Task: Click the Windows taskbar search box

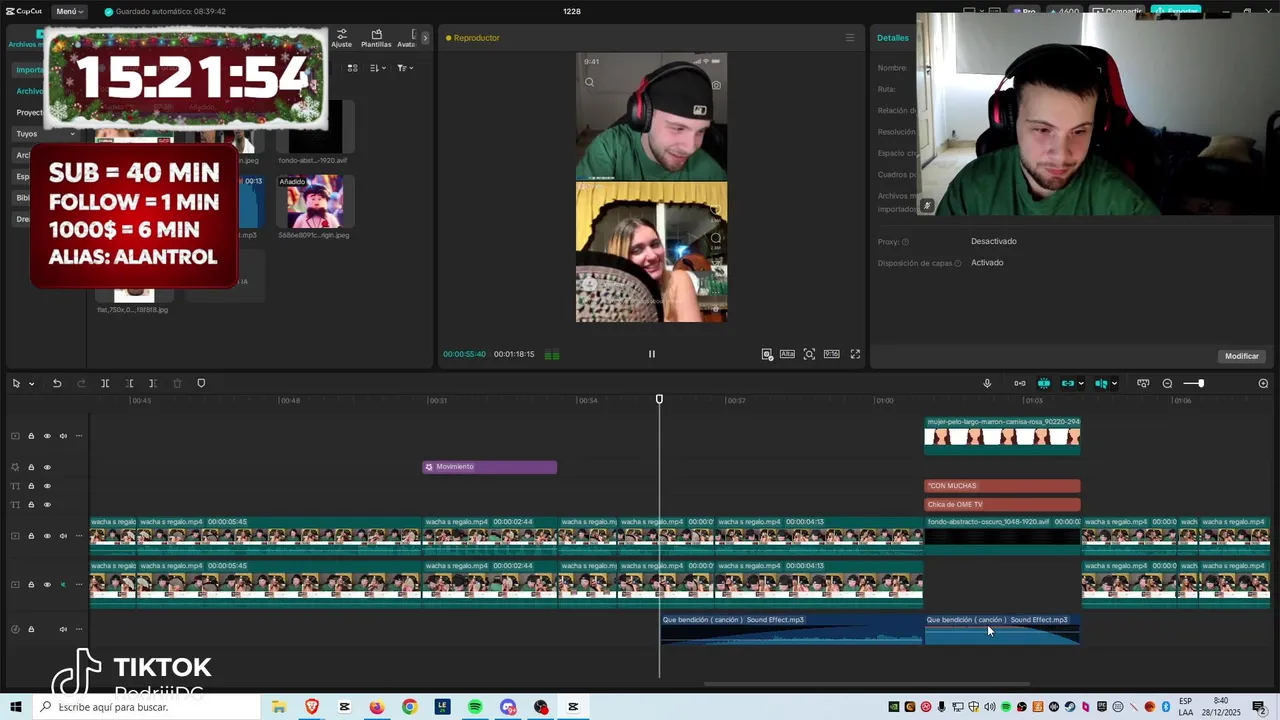Action: (x=145, y=707)
